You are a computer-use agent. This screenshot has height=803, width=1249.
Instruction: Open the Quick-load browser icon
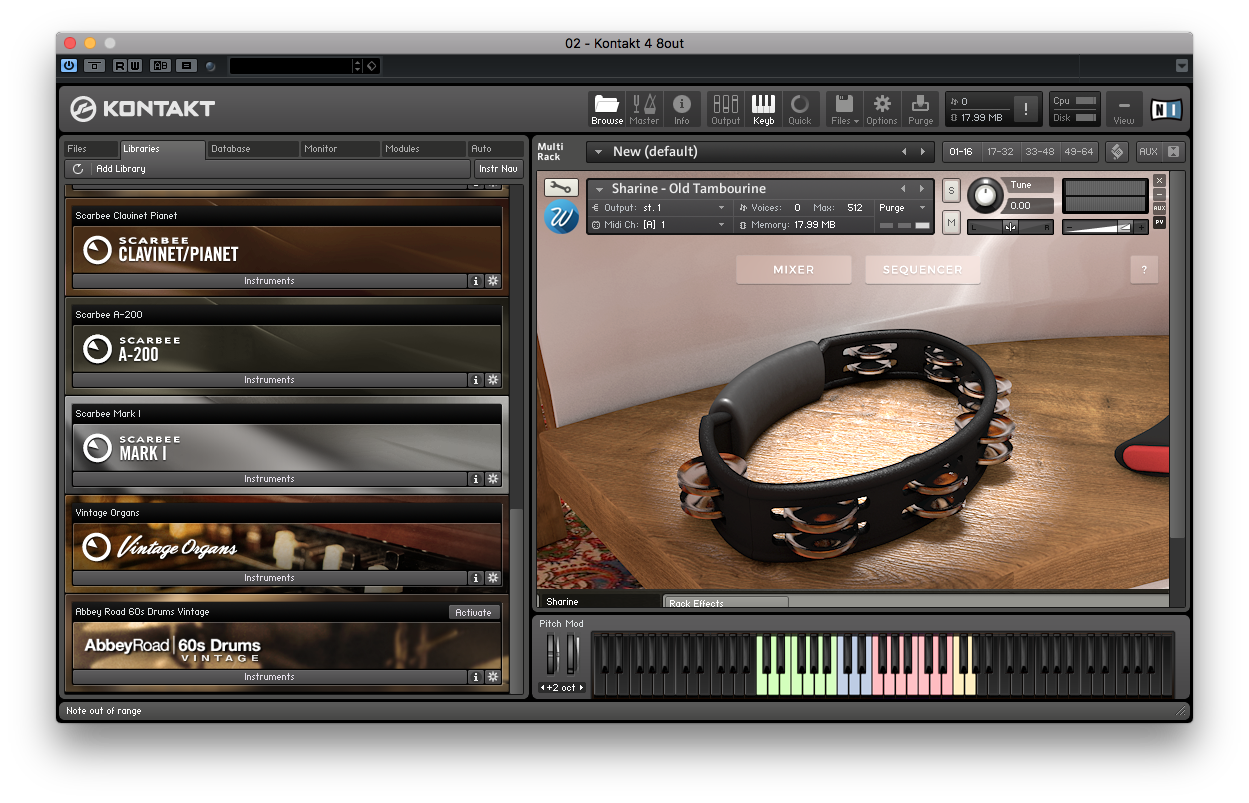click(x=800, y=109)
